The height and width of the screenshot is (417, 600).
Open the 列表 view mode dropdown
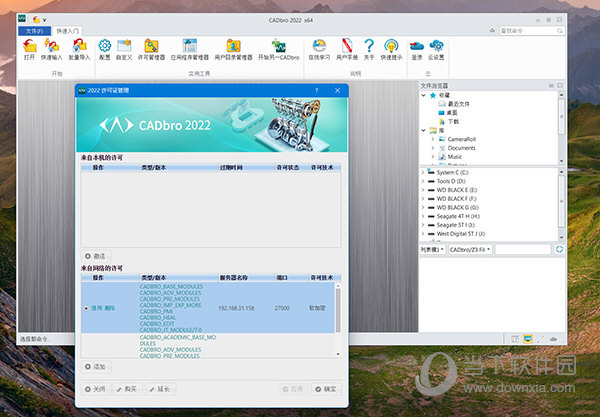point(432,249)
